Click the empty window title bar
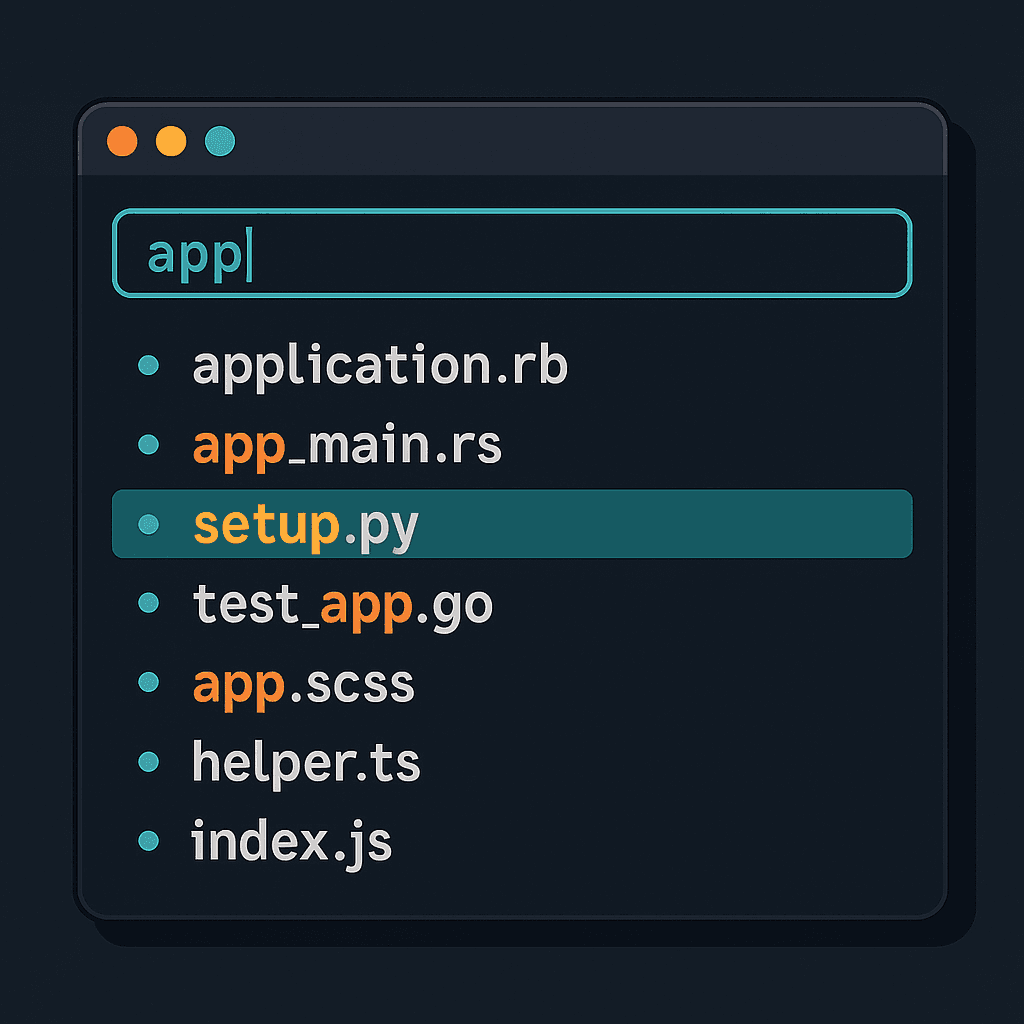 pos(590,141)
